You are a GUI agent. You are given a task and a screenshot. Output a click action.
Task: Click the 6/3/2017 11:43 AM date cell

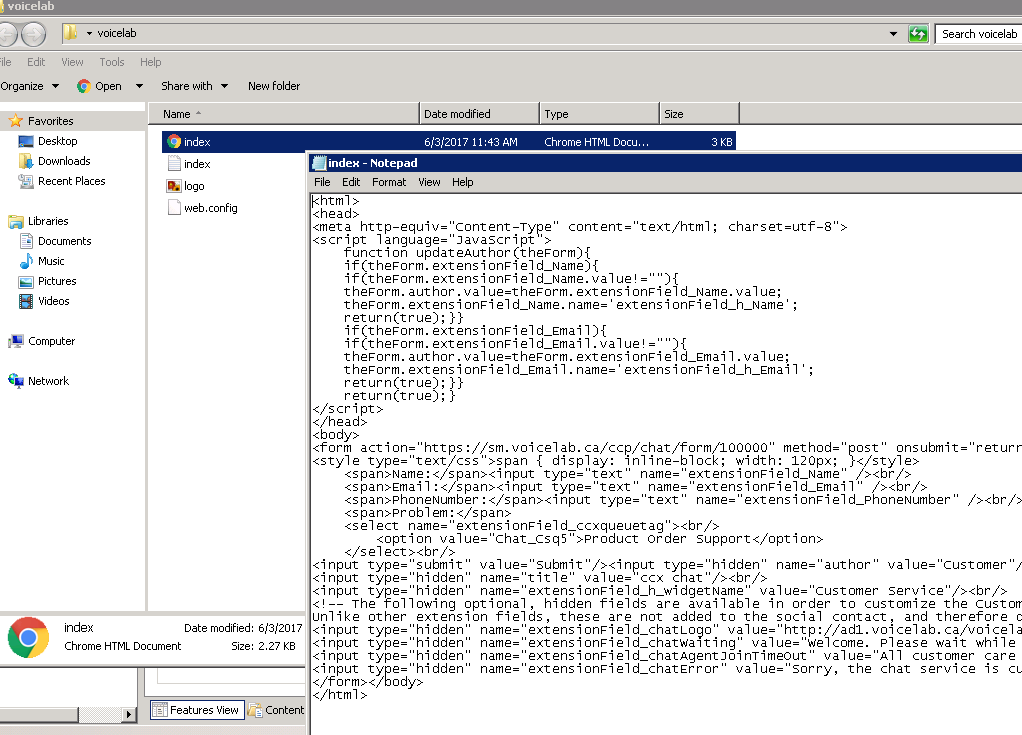pos(471,142)
